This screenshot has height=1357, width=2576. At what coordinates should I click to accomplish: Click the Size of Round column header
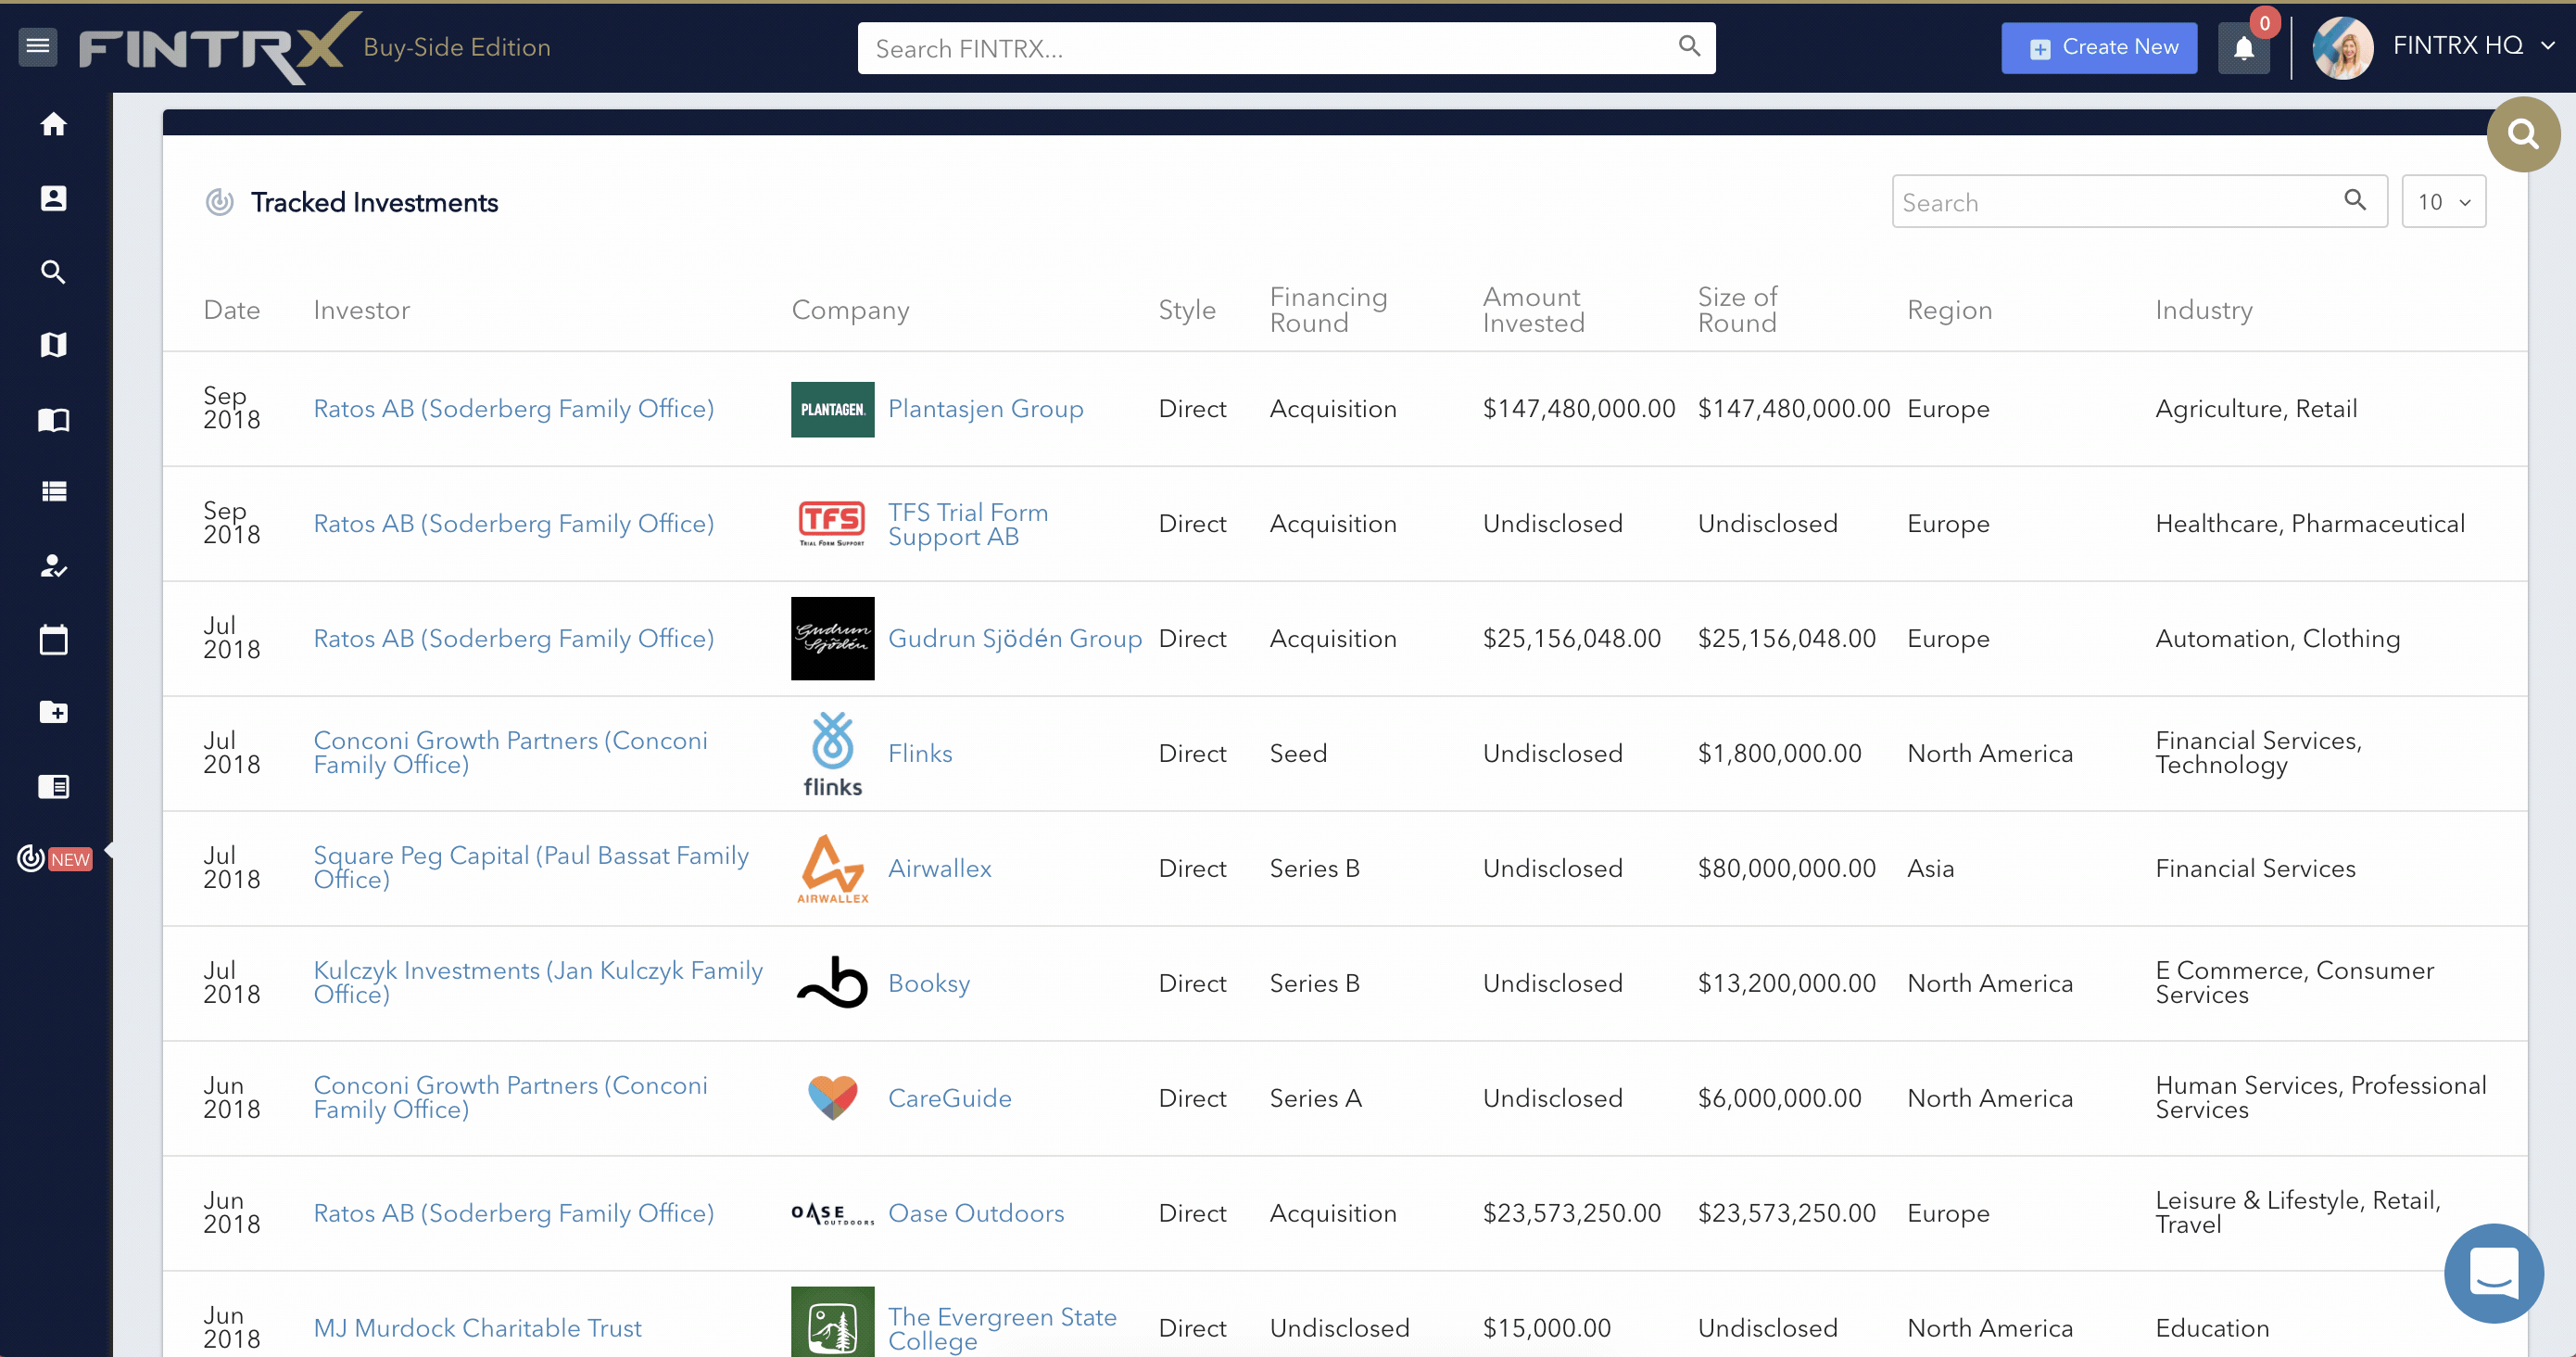click(1738, 310)
